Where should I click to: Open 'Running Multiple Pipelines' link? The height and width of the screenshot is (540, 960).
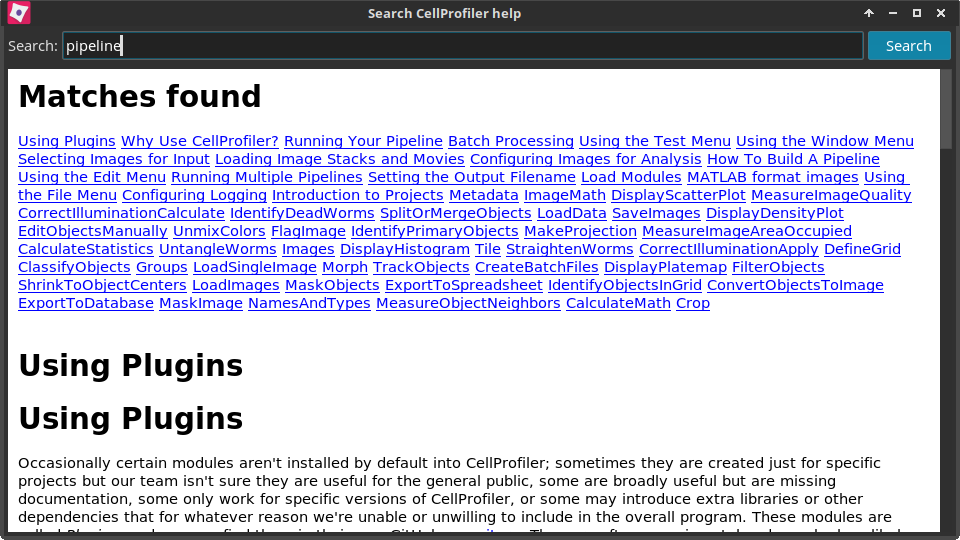[x=267, y=178]
